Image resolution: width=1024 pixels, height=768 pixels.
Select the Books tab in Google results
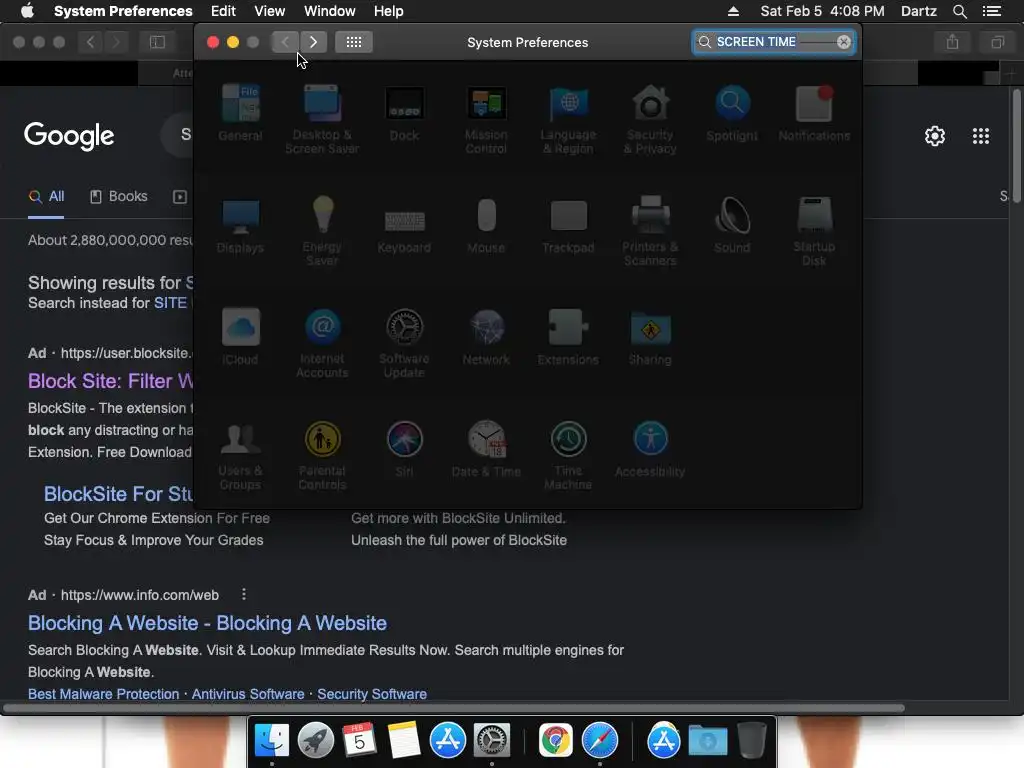(x=118, y=196)
